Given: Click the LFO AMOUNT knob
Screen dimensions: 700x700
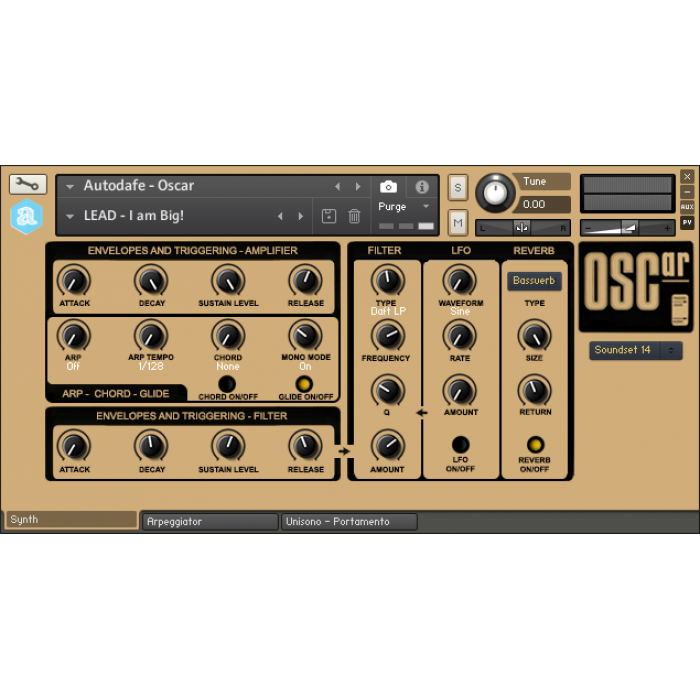Looking at the screenshot, I should click(459, 391).
